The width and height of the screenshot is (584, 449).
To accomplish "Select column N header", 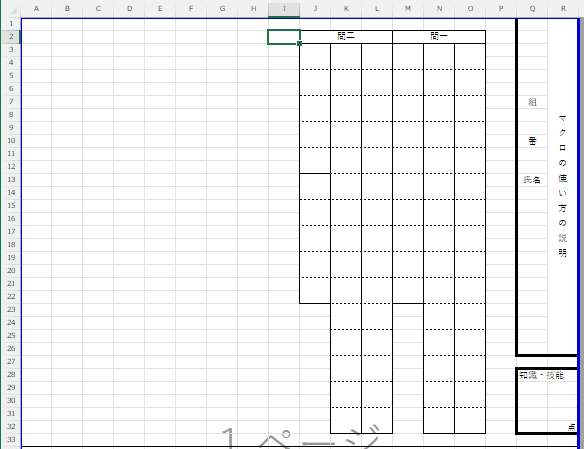I will [x=439, y=9].
